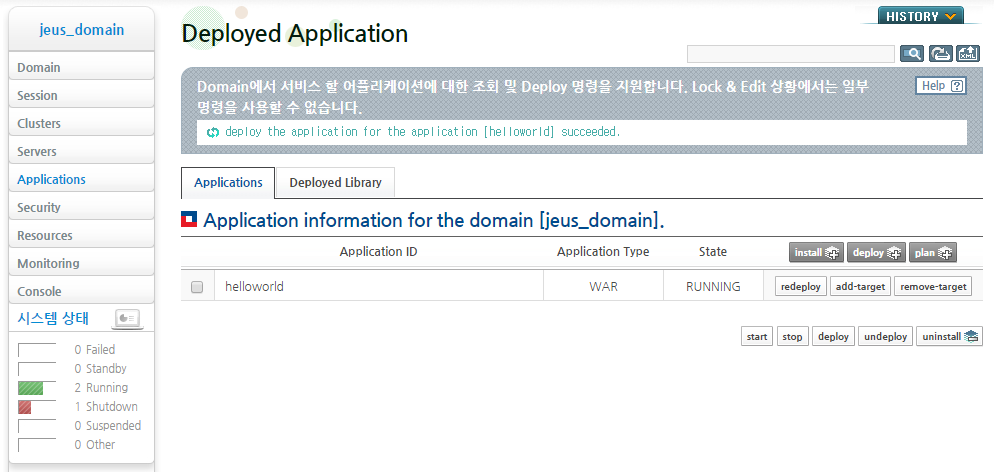Click the '0 Other' status entry

(94, 445)
